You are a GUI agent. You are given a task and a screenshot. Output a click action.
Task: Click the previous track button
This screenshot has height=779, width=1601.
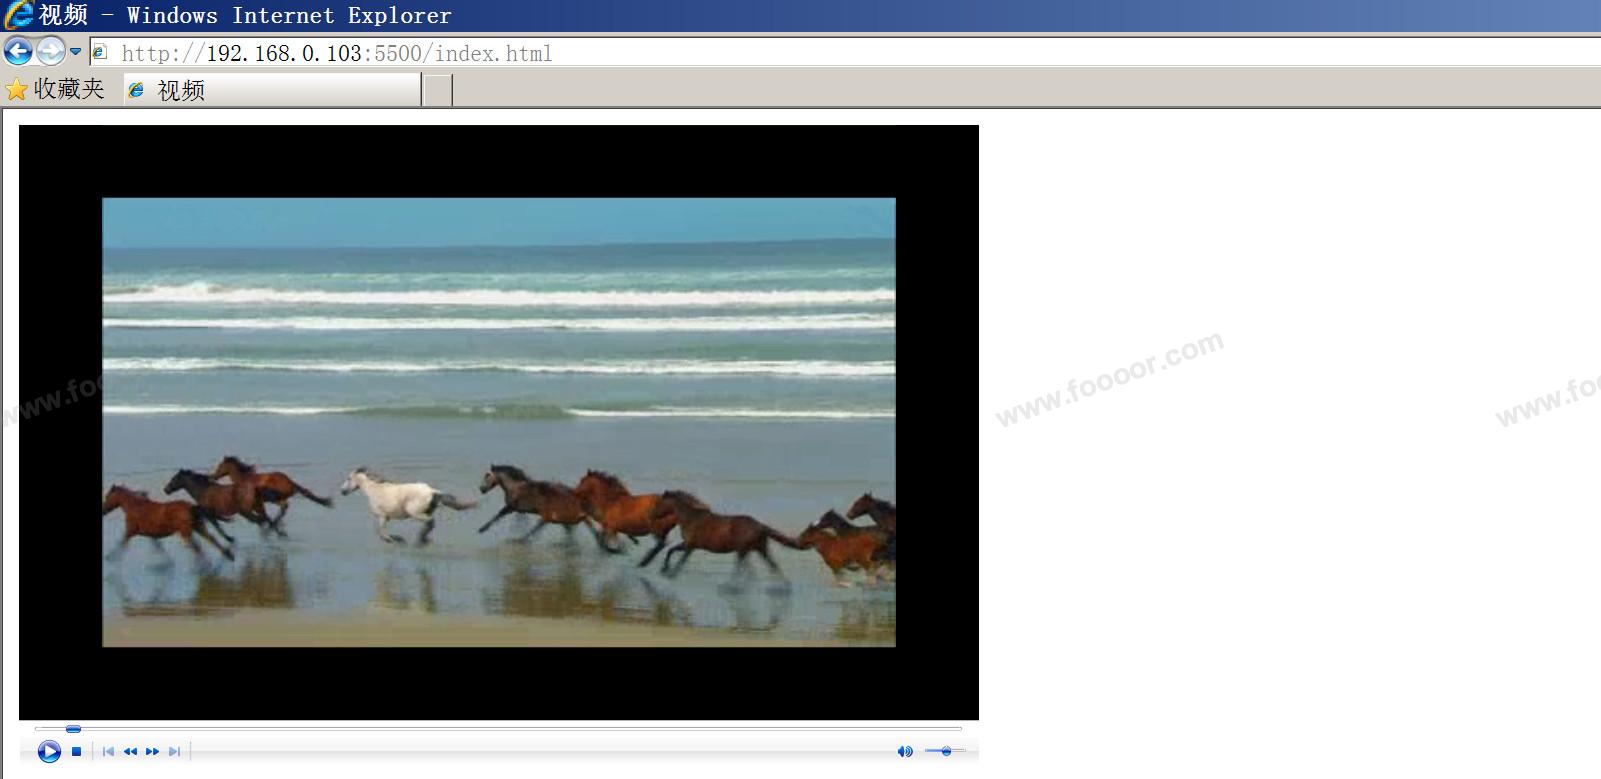coord(108,752)
